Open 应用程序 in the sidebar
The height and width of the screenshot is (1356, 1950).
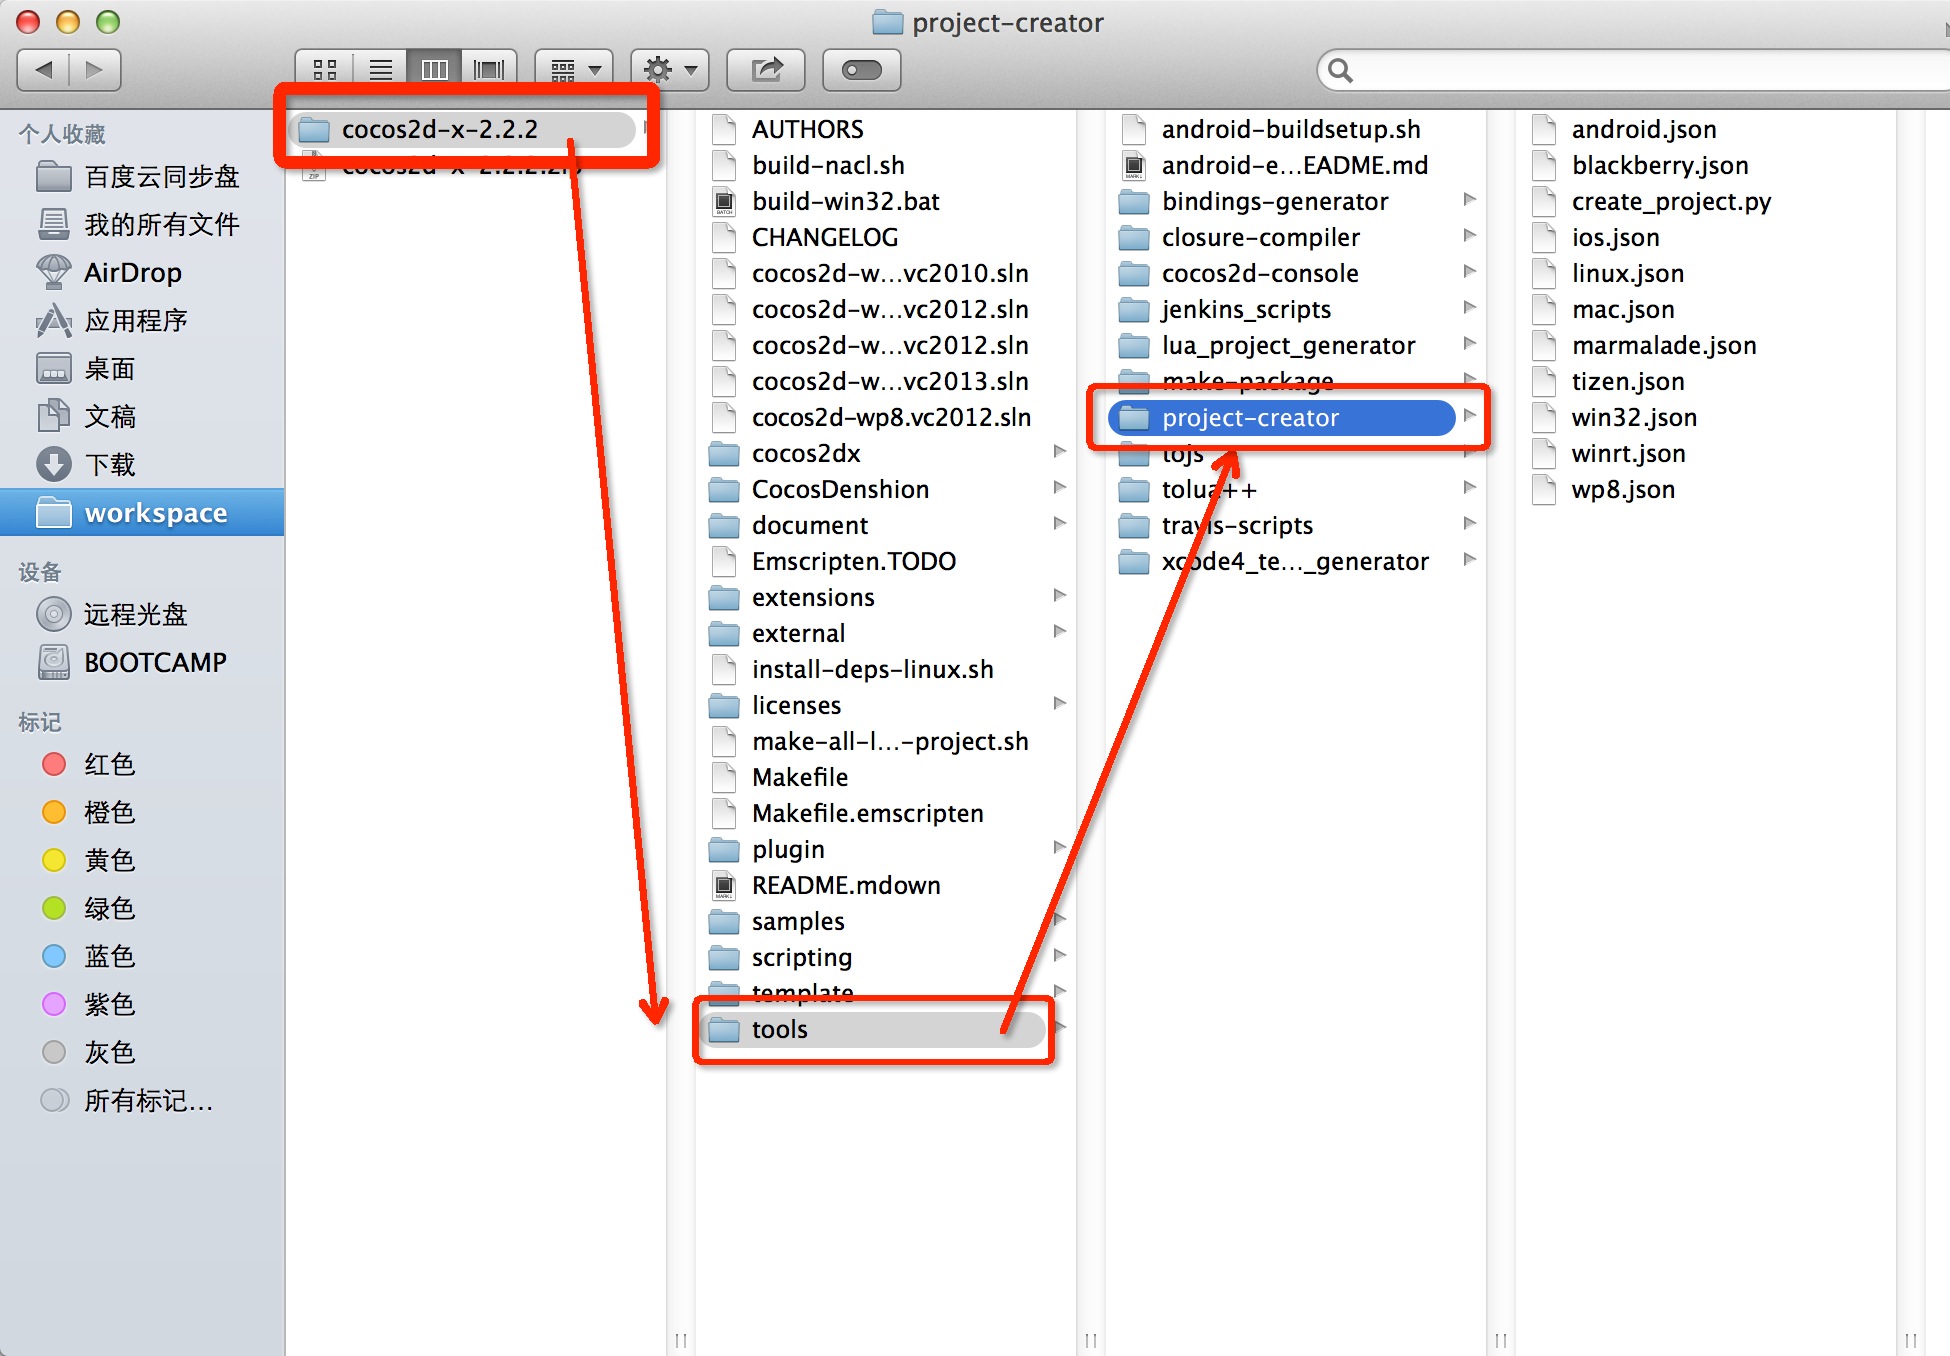[142, 321]
